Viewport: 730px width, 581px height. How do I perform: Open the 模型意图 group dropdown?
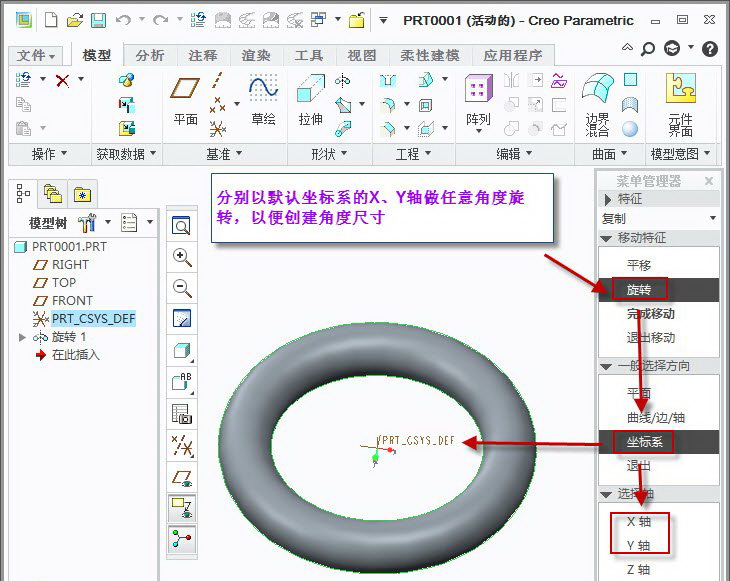click(680, 154)
